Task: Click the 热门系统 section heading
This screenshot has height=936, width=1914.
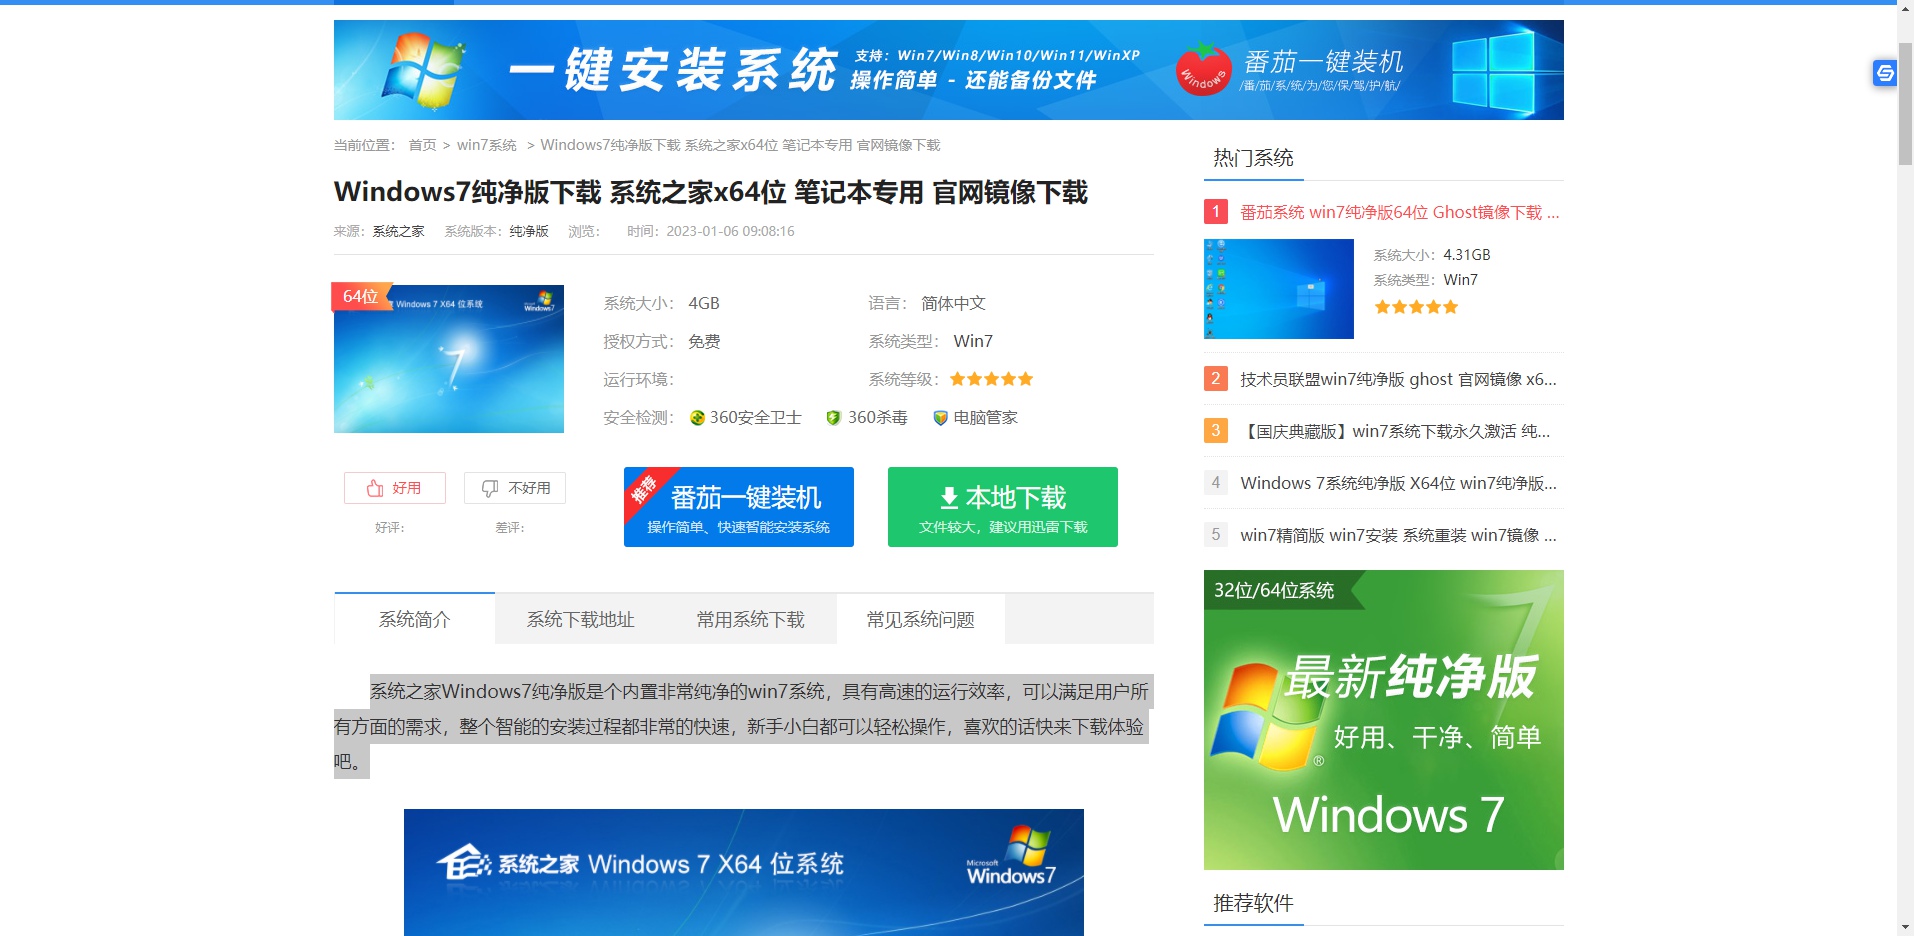Action: tap(1253, 158)
